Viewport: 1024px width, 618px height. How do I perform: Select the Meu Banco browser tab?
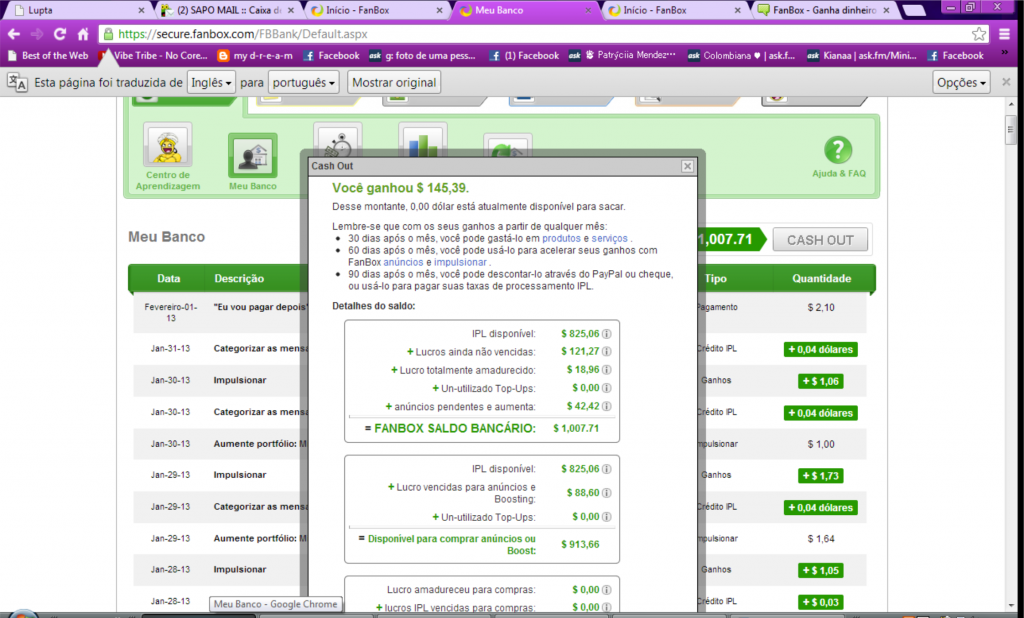click(524, 10)
